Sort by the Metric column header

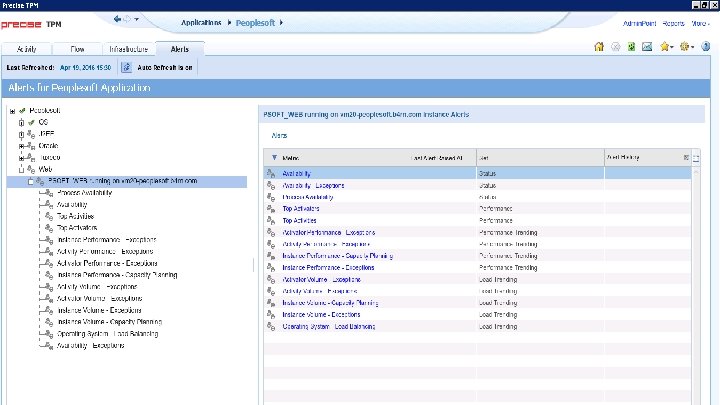click(291, 158)
